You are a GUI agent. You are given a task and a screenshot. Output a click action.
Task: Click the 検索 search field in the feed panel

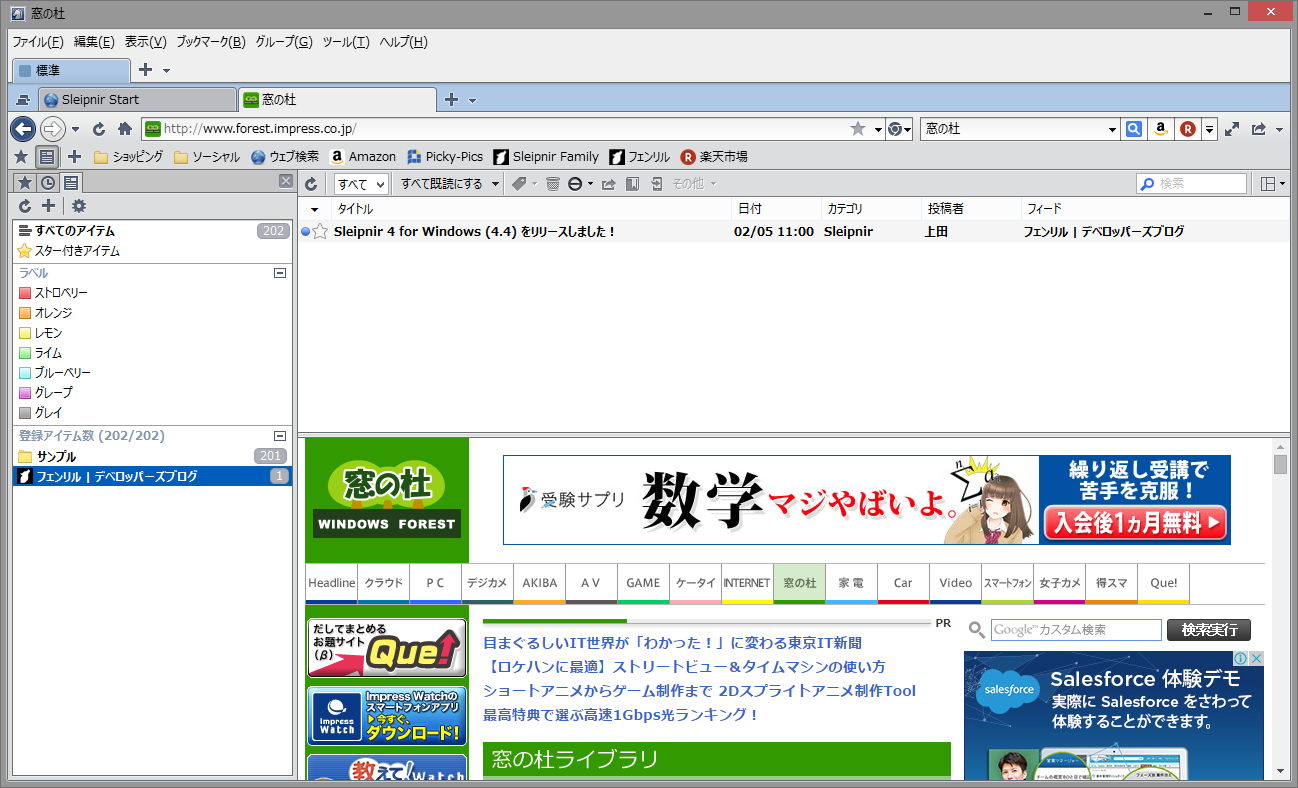click(1190, 182)
